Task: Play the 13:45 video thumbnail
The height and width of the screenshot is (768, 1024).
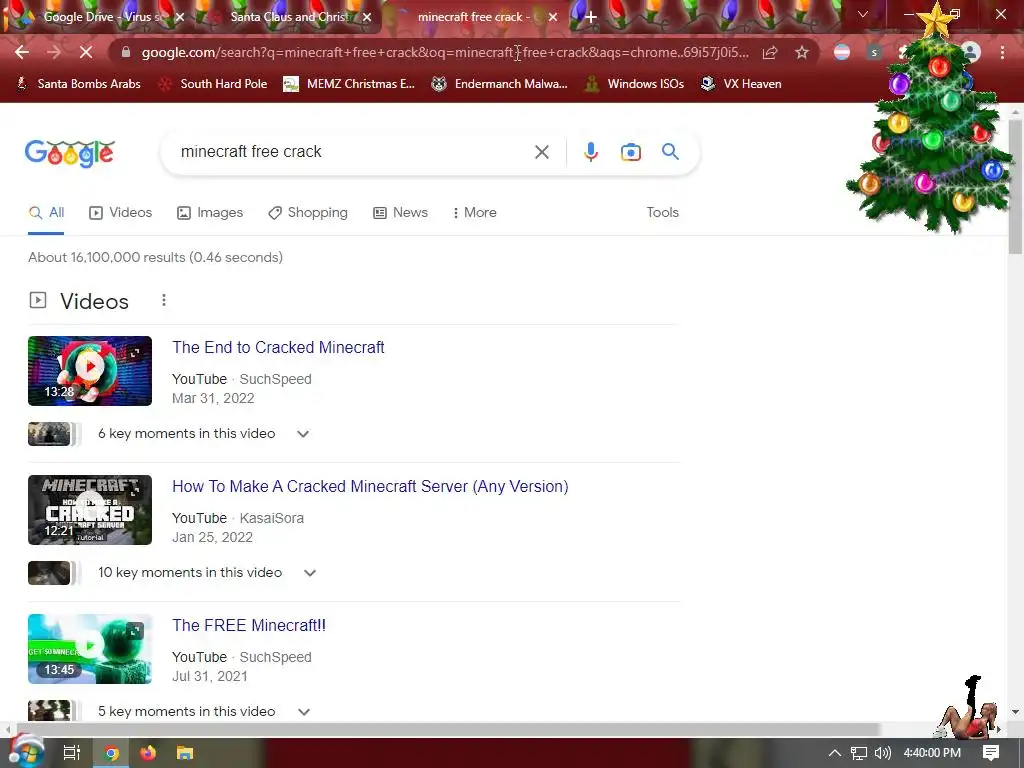Action: pyautogui.click(x=90, y=649)
